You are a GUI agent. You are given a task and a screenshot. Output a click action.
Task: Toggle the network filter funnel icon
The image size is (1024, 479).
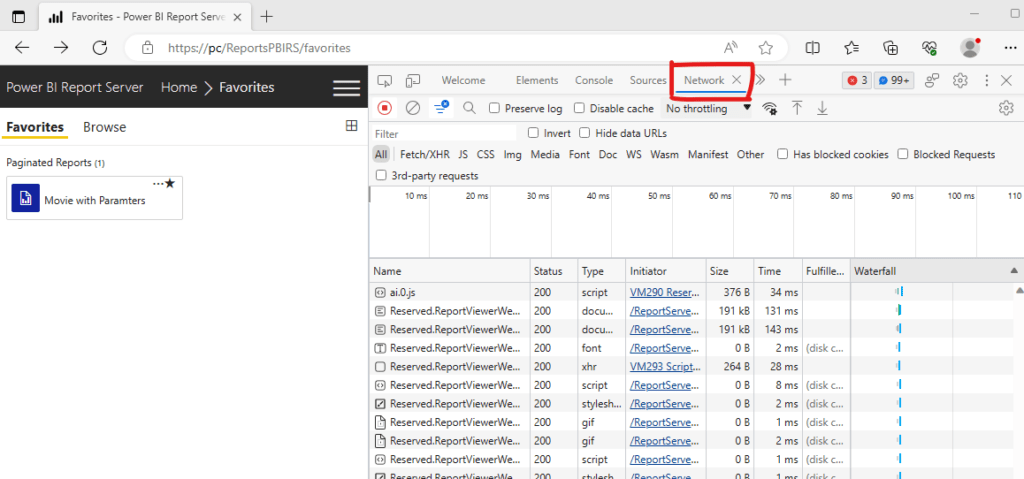tap(441, 108)
